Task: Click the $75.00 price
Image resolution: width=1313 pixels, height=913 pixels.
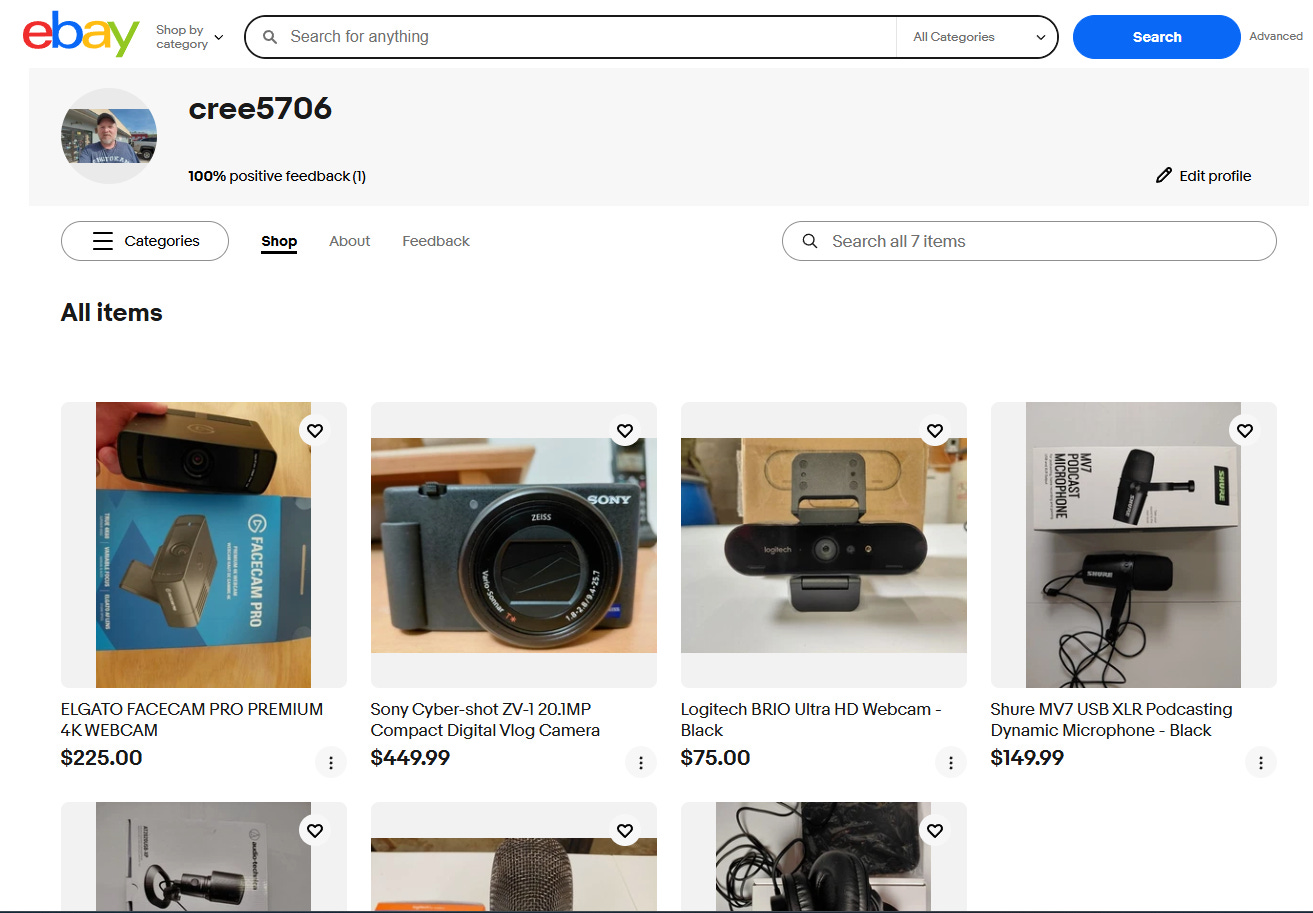Action: click(716, 758)
